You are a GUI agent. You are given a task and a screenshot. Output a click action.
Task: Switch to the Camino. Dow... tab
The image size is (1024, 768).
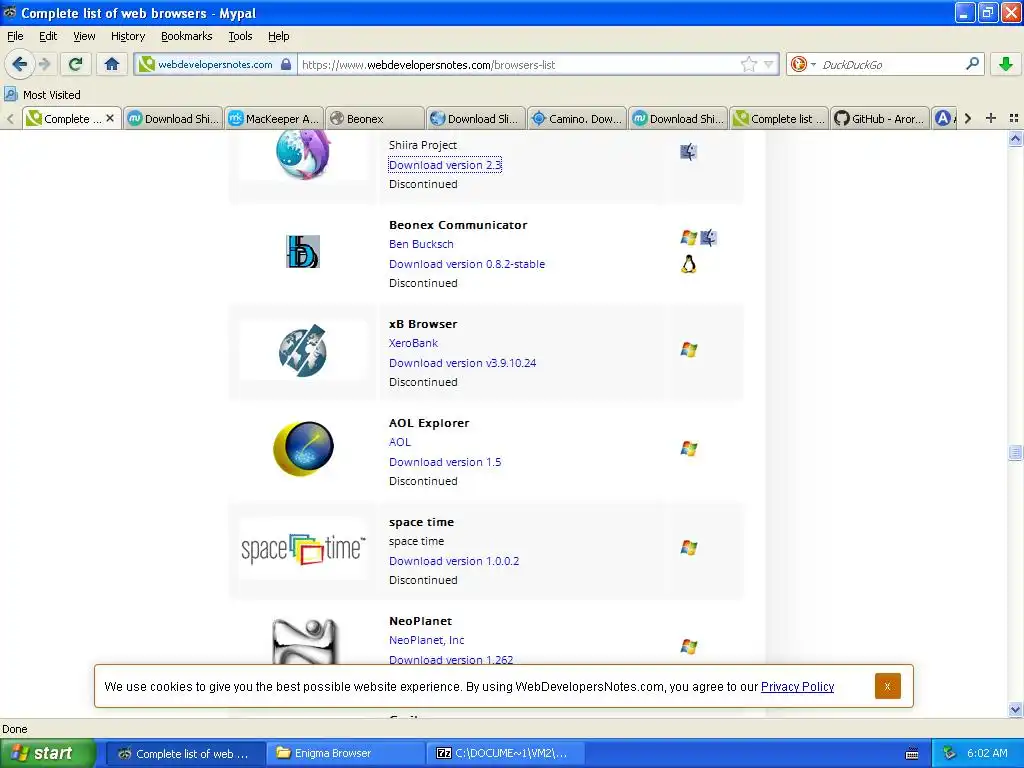point(577,118)
